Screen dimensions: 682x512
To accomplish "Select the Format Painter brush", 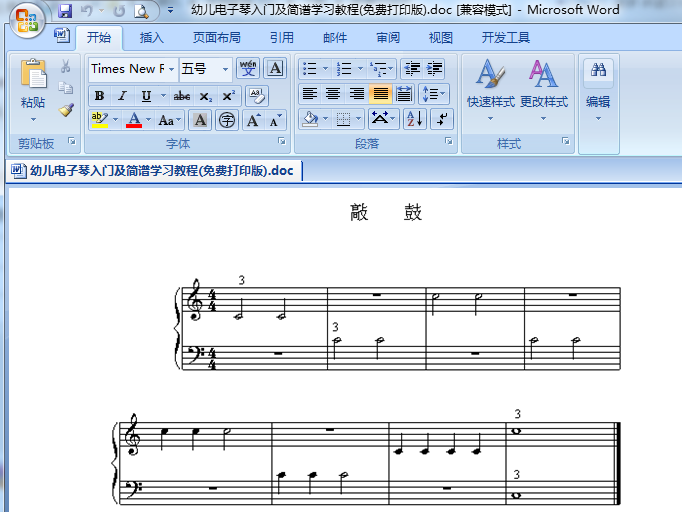I will click(x=66, y=110).
